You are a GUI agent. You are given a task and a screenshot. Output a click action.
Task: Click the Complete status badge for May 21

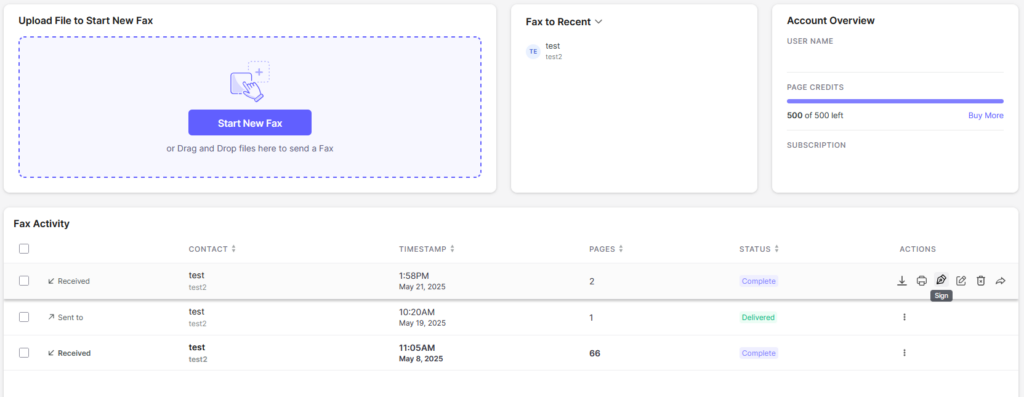point(759,281)
